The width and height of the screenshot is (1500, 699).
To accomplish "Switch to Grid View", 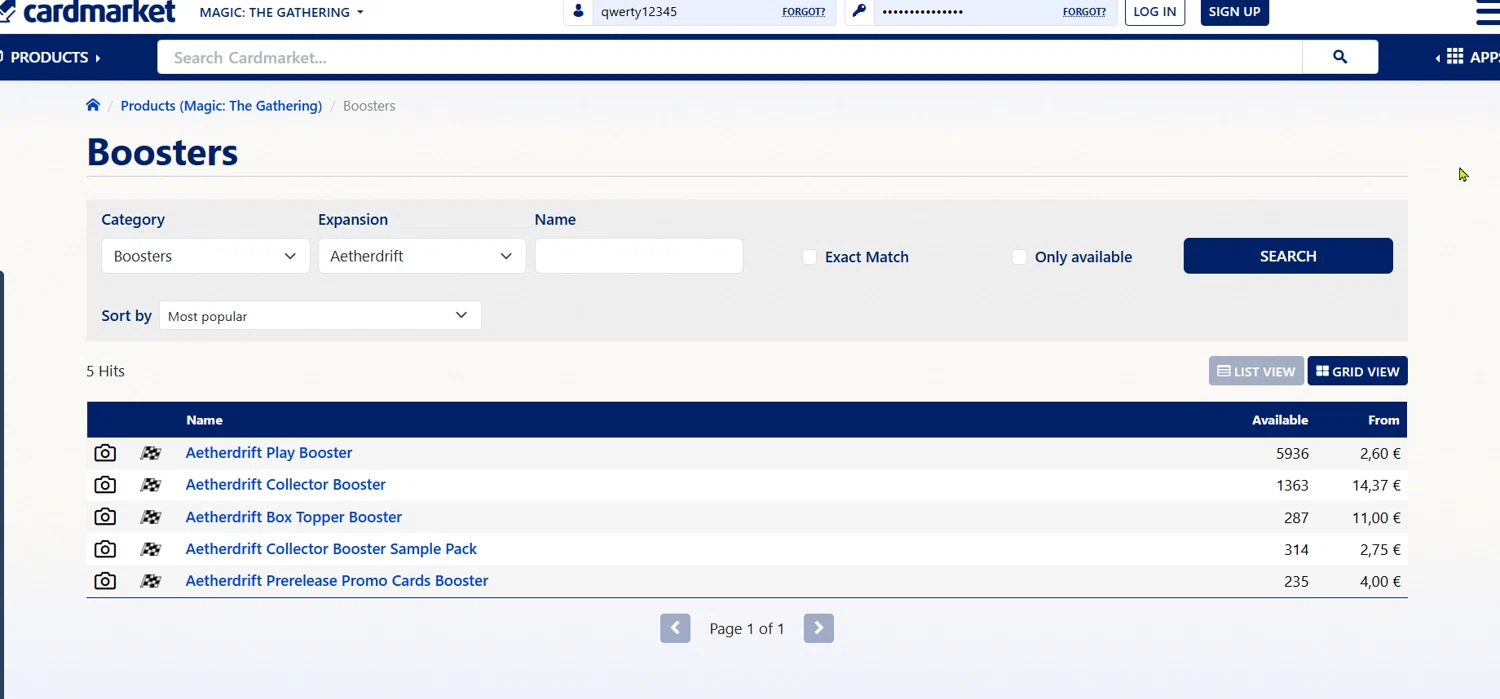I will click(x=1358, y=371).
